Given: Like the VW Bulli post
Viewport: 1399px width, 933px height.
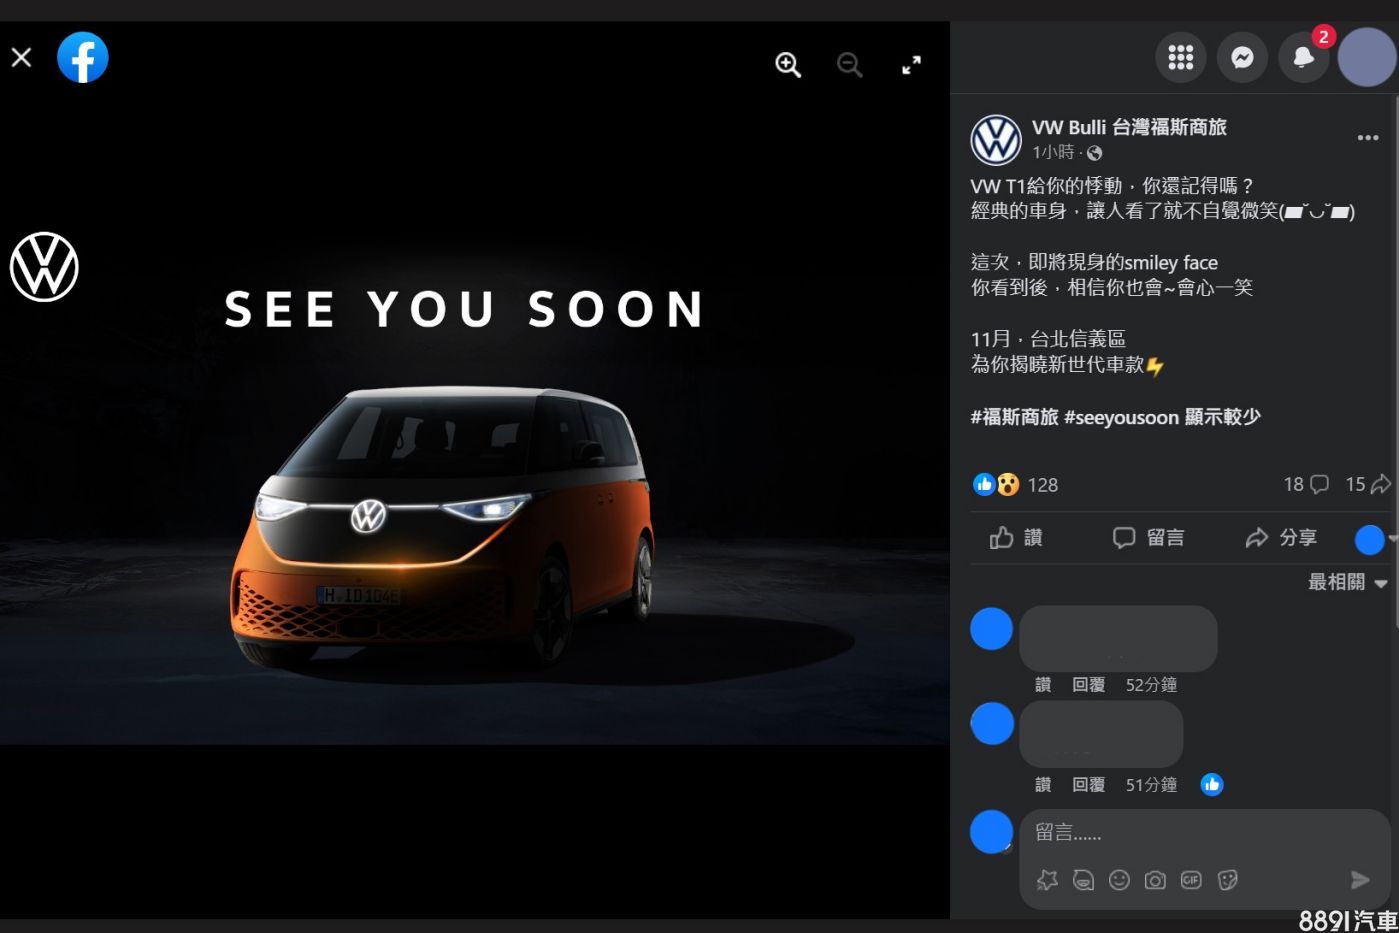Looking at the screenshot, I should tap(1016, 538).
